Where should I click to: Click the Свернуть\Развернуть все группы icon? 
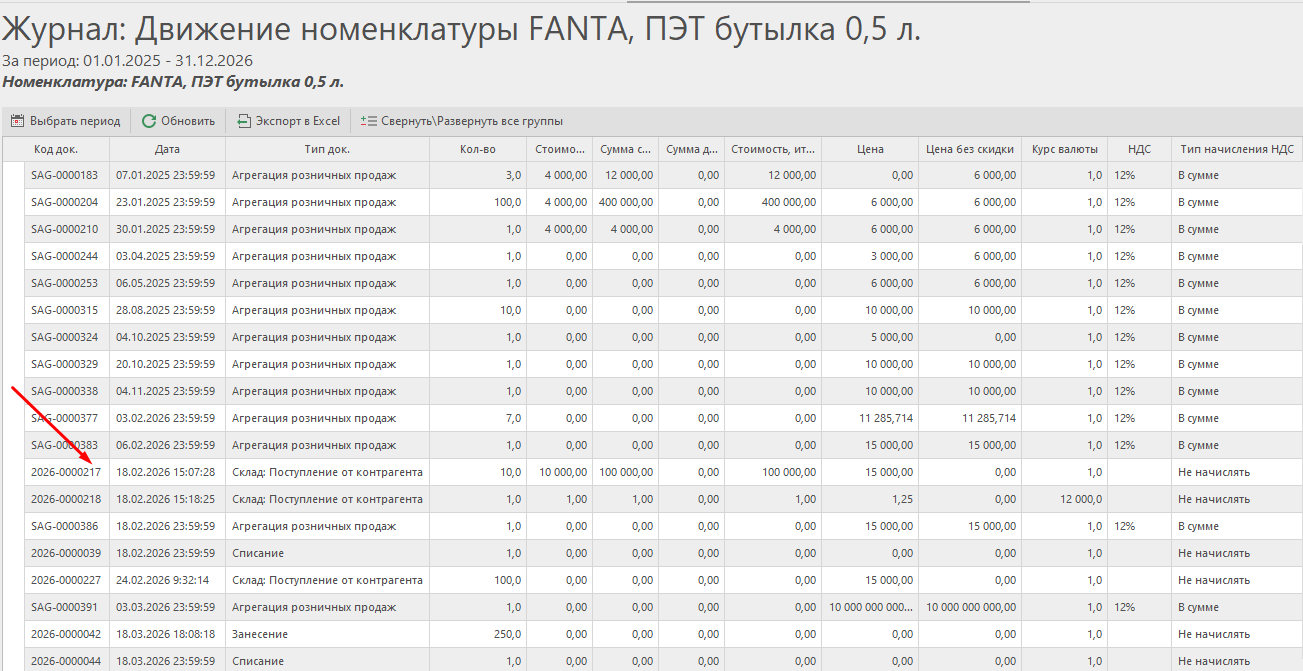point(368,121)
